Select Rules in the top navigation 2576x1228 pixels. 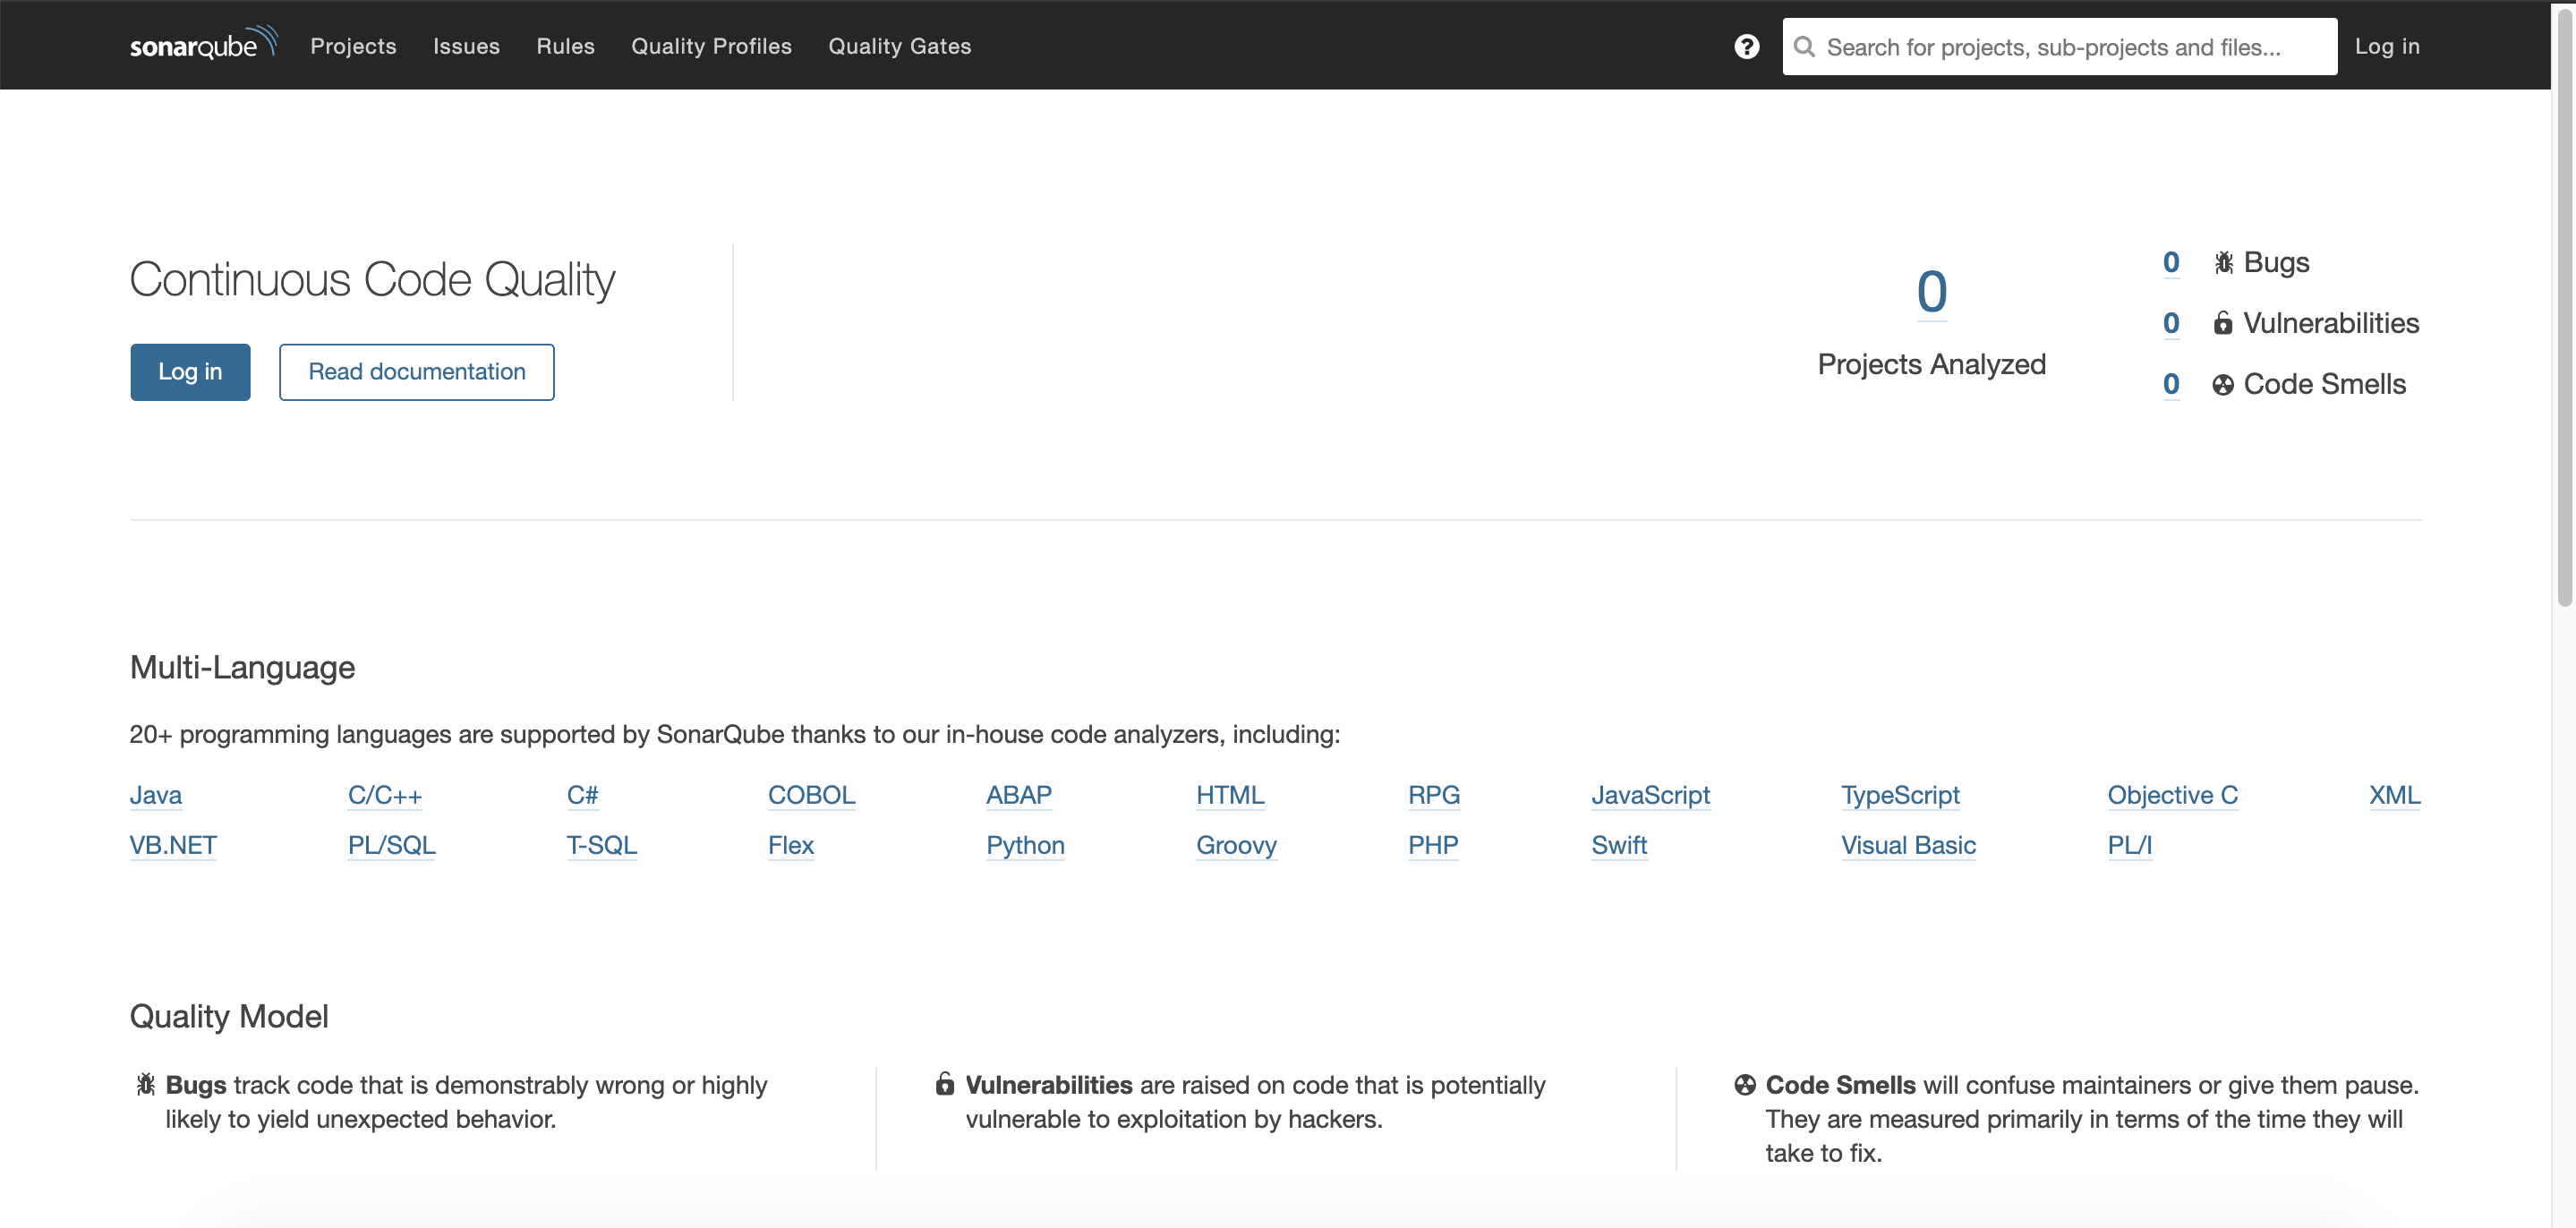[565, 46]
